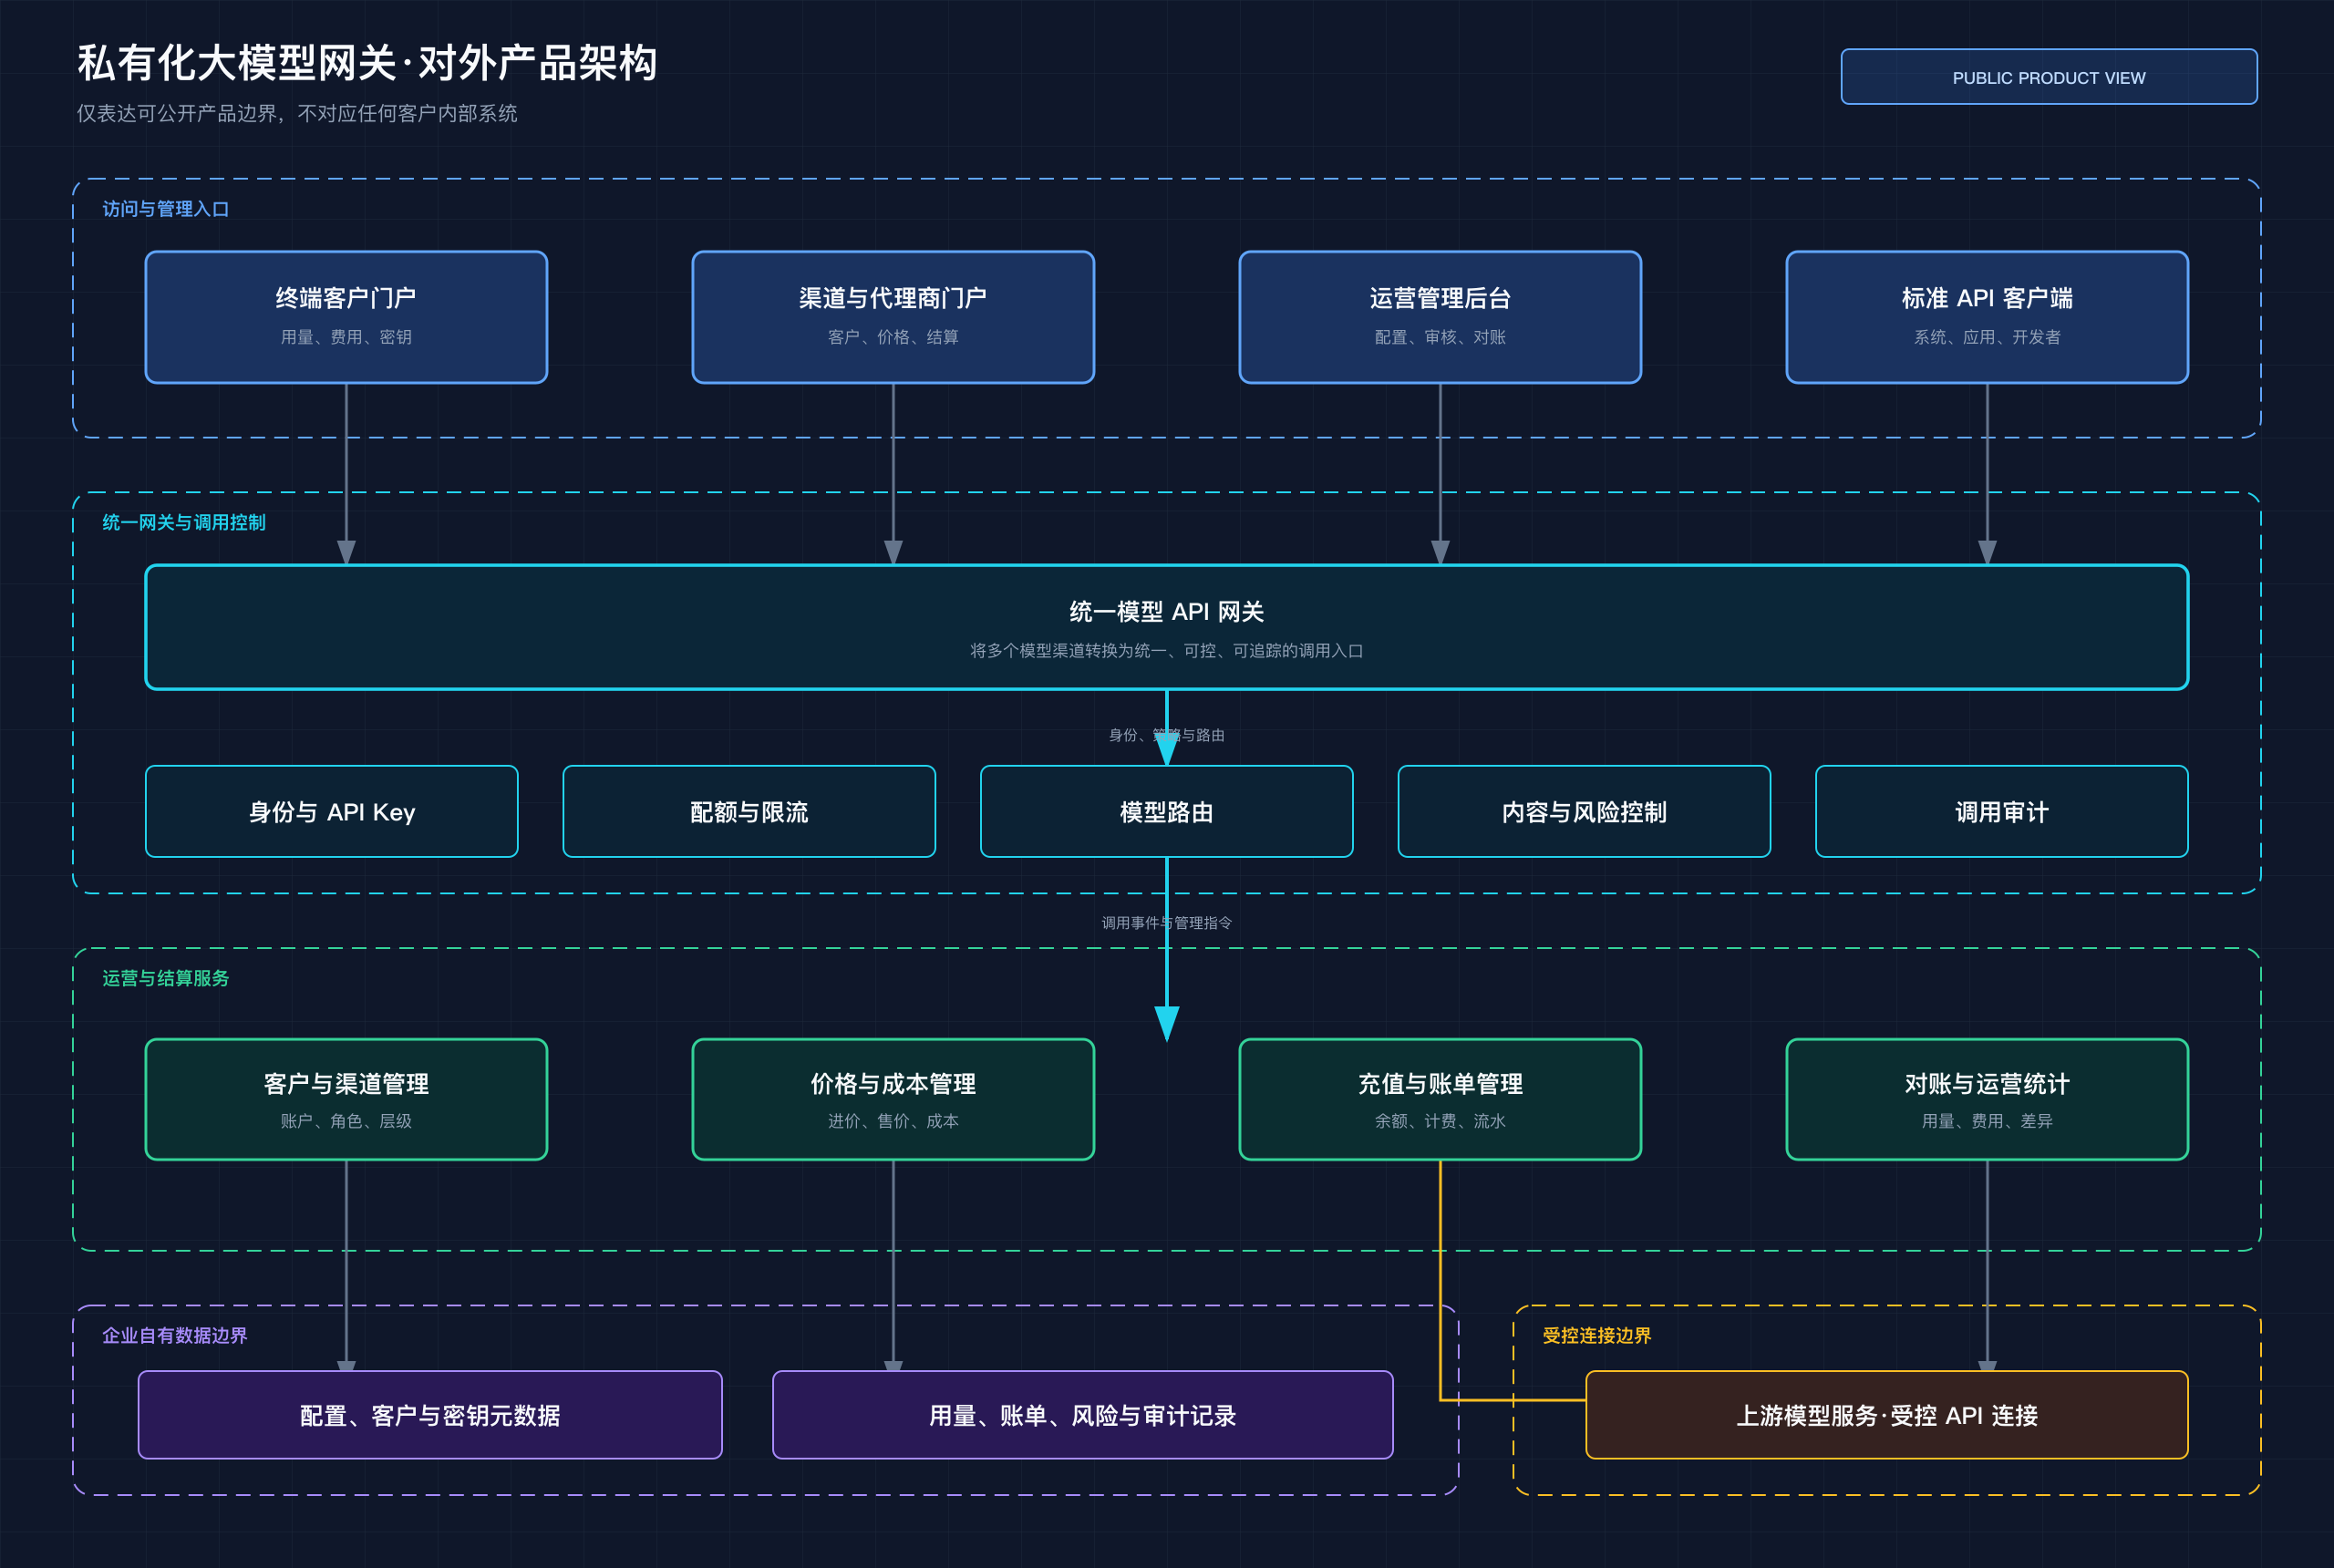Select the 模型路由 node
The width and height of the screenshot is (2334, 1568).
[1167, 811]
